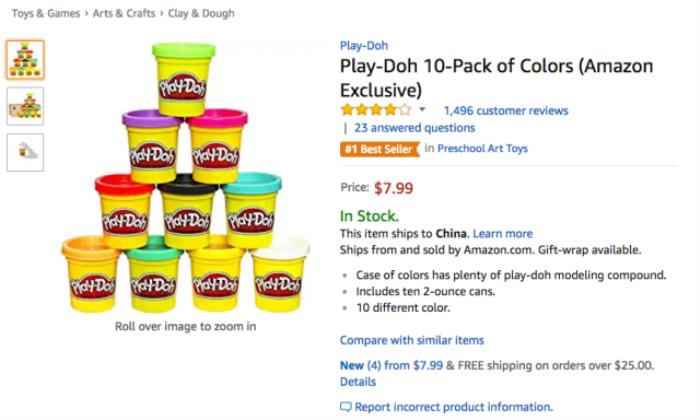The height and width of the screenshot is (420, 700).
Task: Navigate to Toys & Games breadcrumb
Action: coord(44,14)
